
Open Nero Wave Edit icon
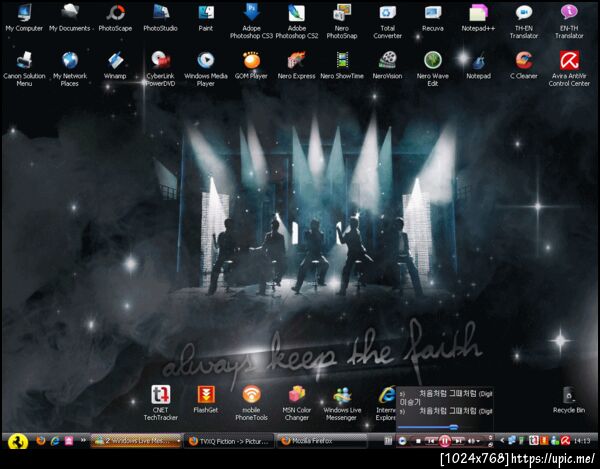[x=433, y=69]
